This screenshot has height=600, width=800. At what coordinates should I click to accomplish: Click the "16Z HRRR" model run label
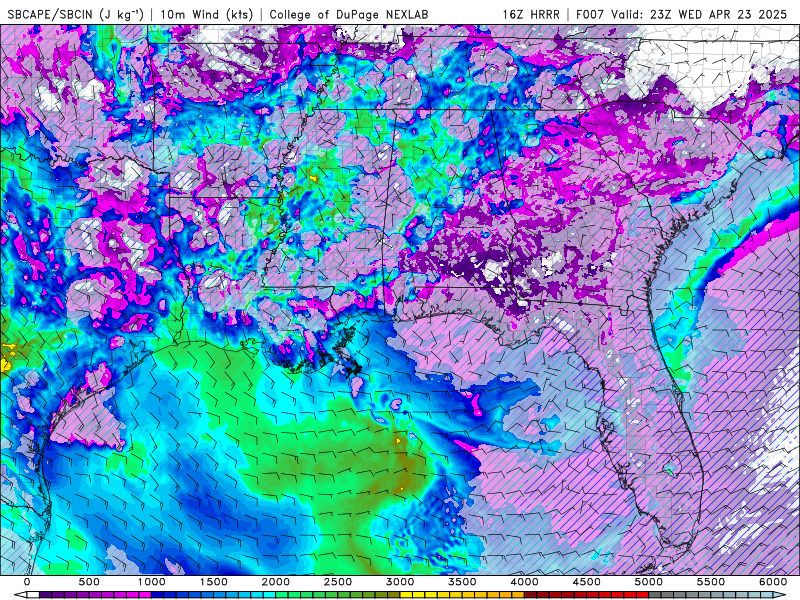tap(531, 15)
